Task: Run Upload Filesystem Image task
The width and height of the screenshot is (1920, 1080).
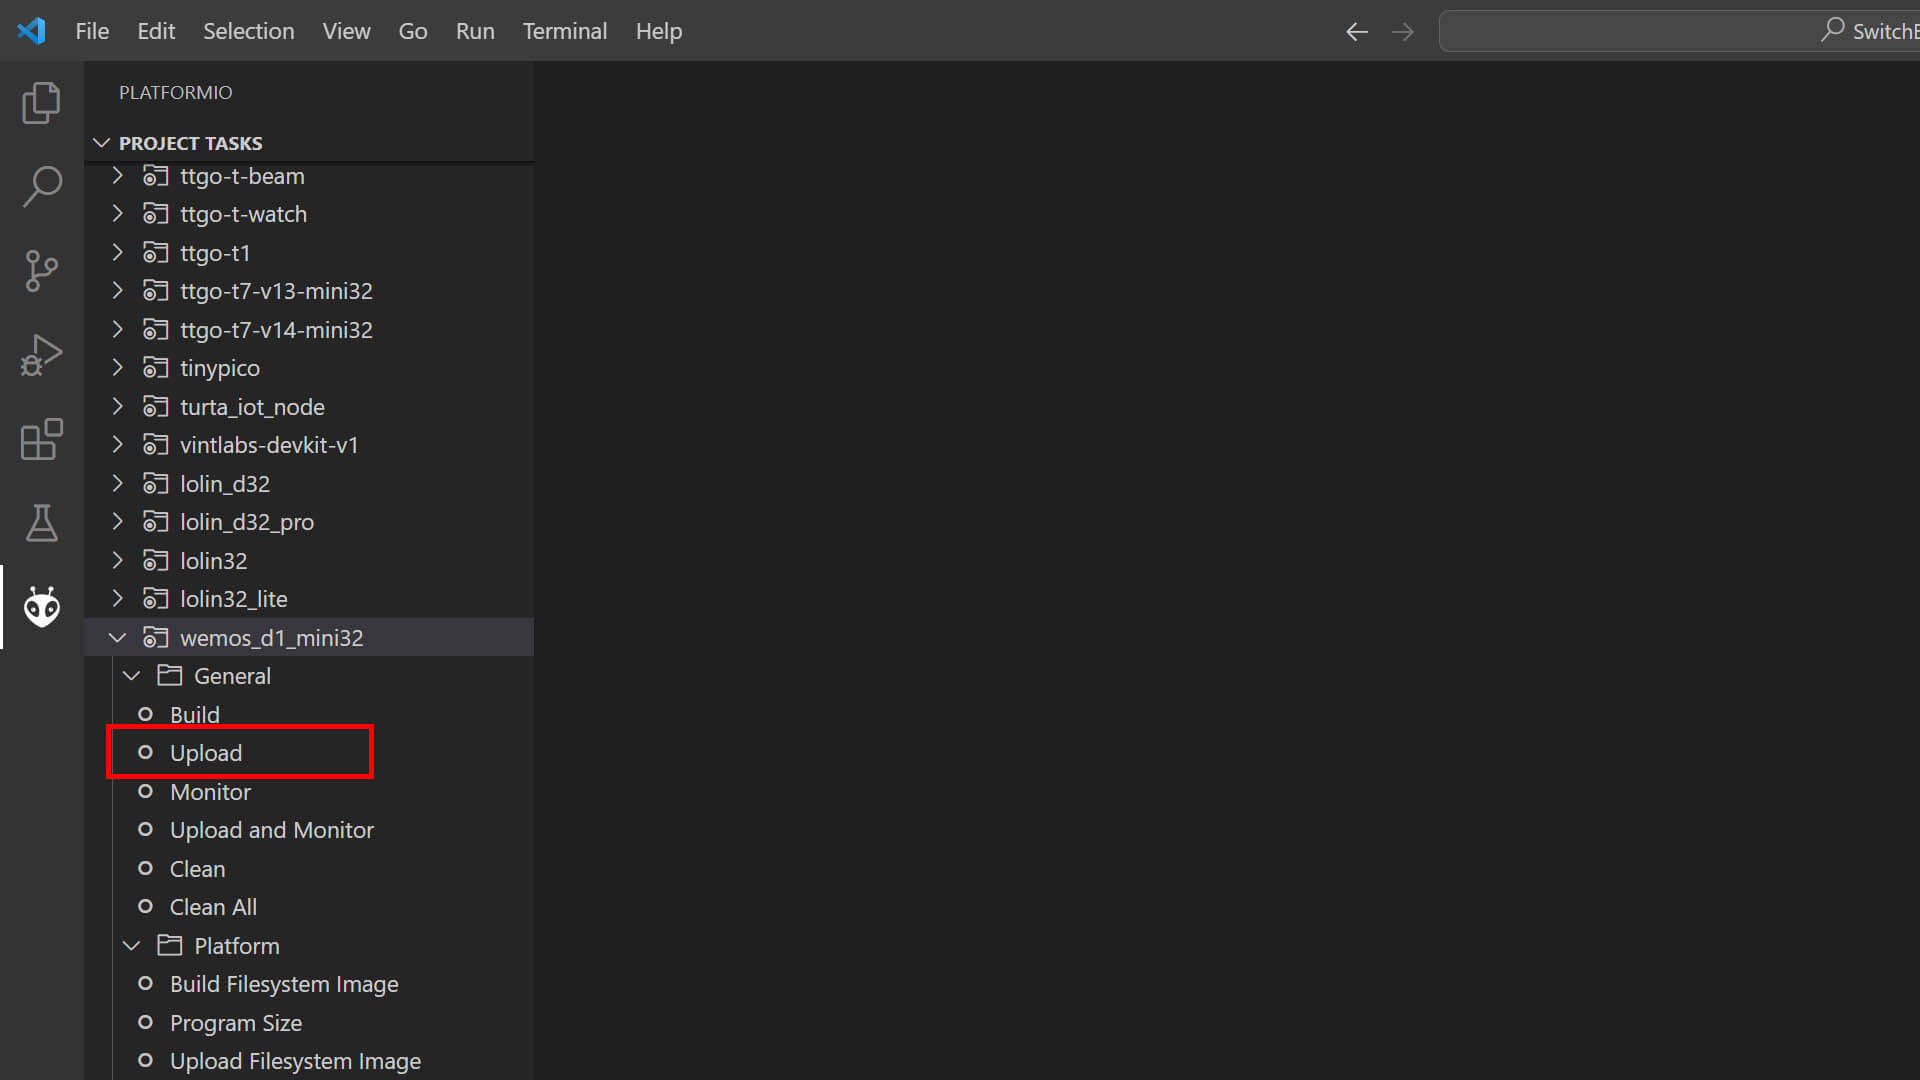Action: point(295,1061)
